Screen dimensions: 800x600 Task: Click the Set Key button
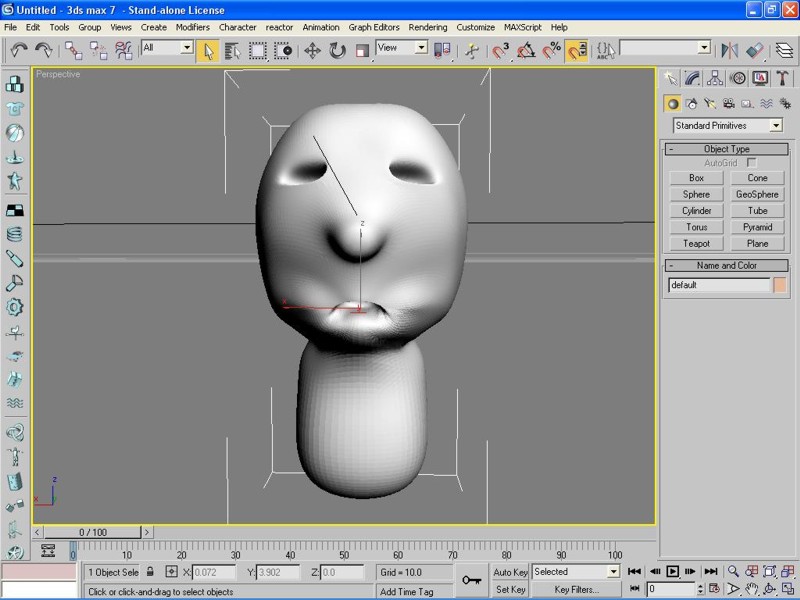click(x=510, y=589)
